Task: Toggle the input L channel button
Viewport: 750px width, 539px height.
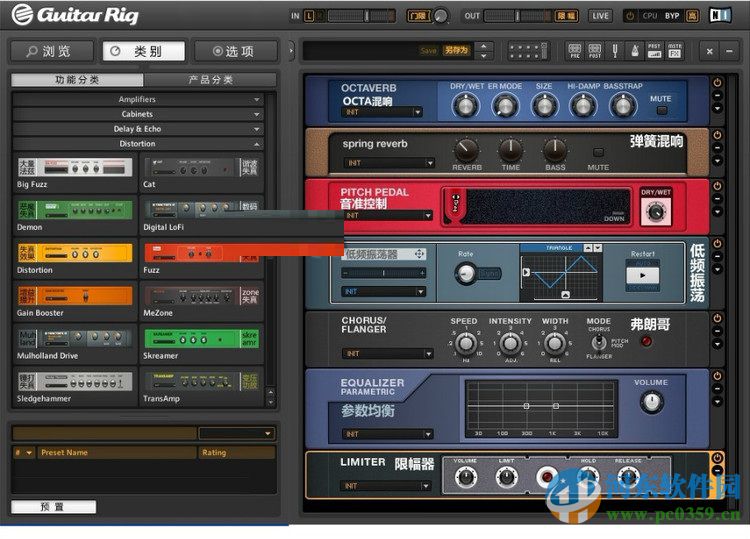Action: pyautogui.click(x=309, y=16)
